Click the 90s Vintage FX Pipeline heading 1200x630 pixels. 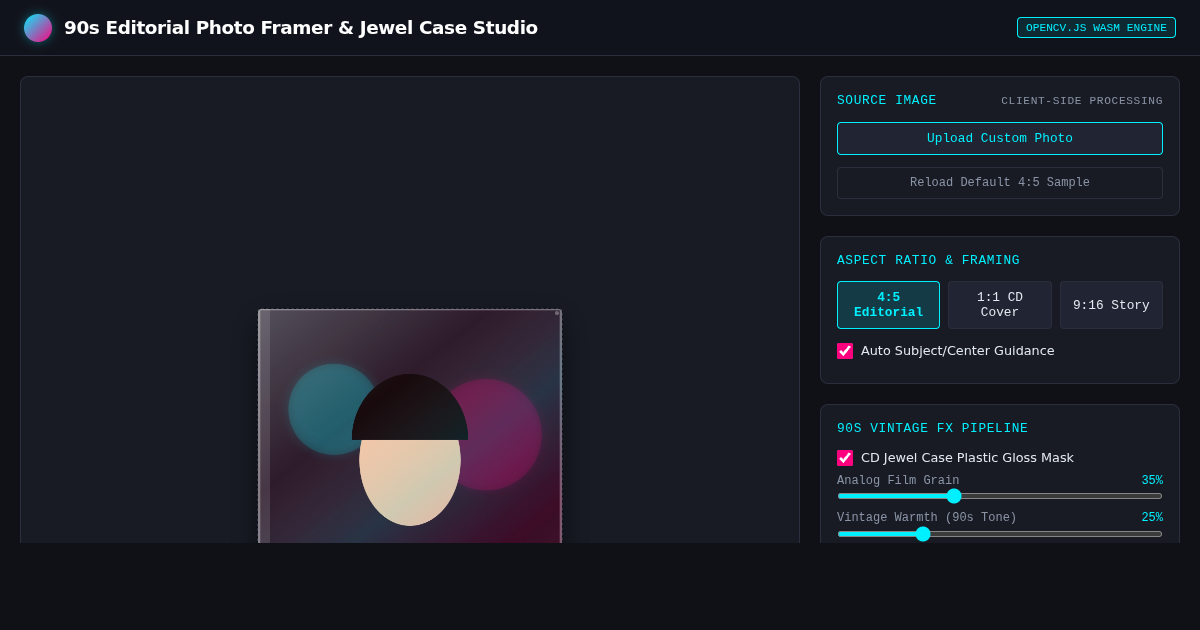point(932,428)
